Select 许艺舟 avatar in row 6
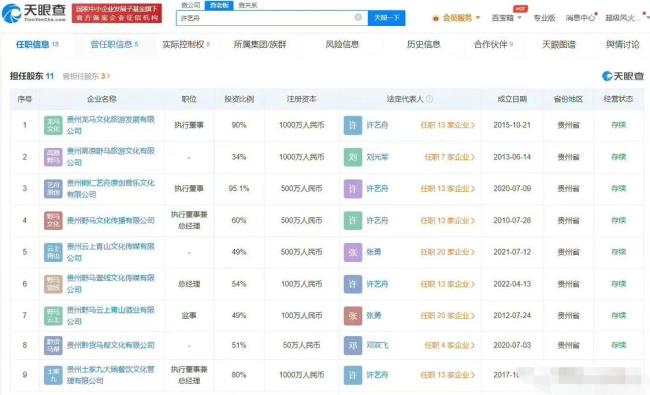Image resolution: width=650 pixels, height=395 pixels. pos(353,284)
